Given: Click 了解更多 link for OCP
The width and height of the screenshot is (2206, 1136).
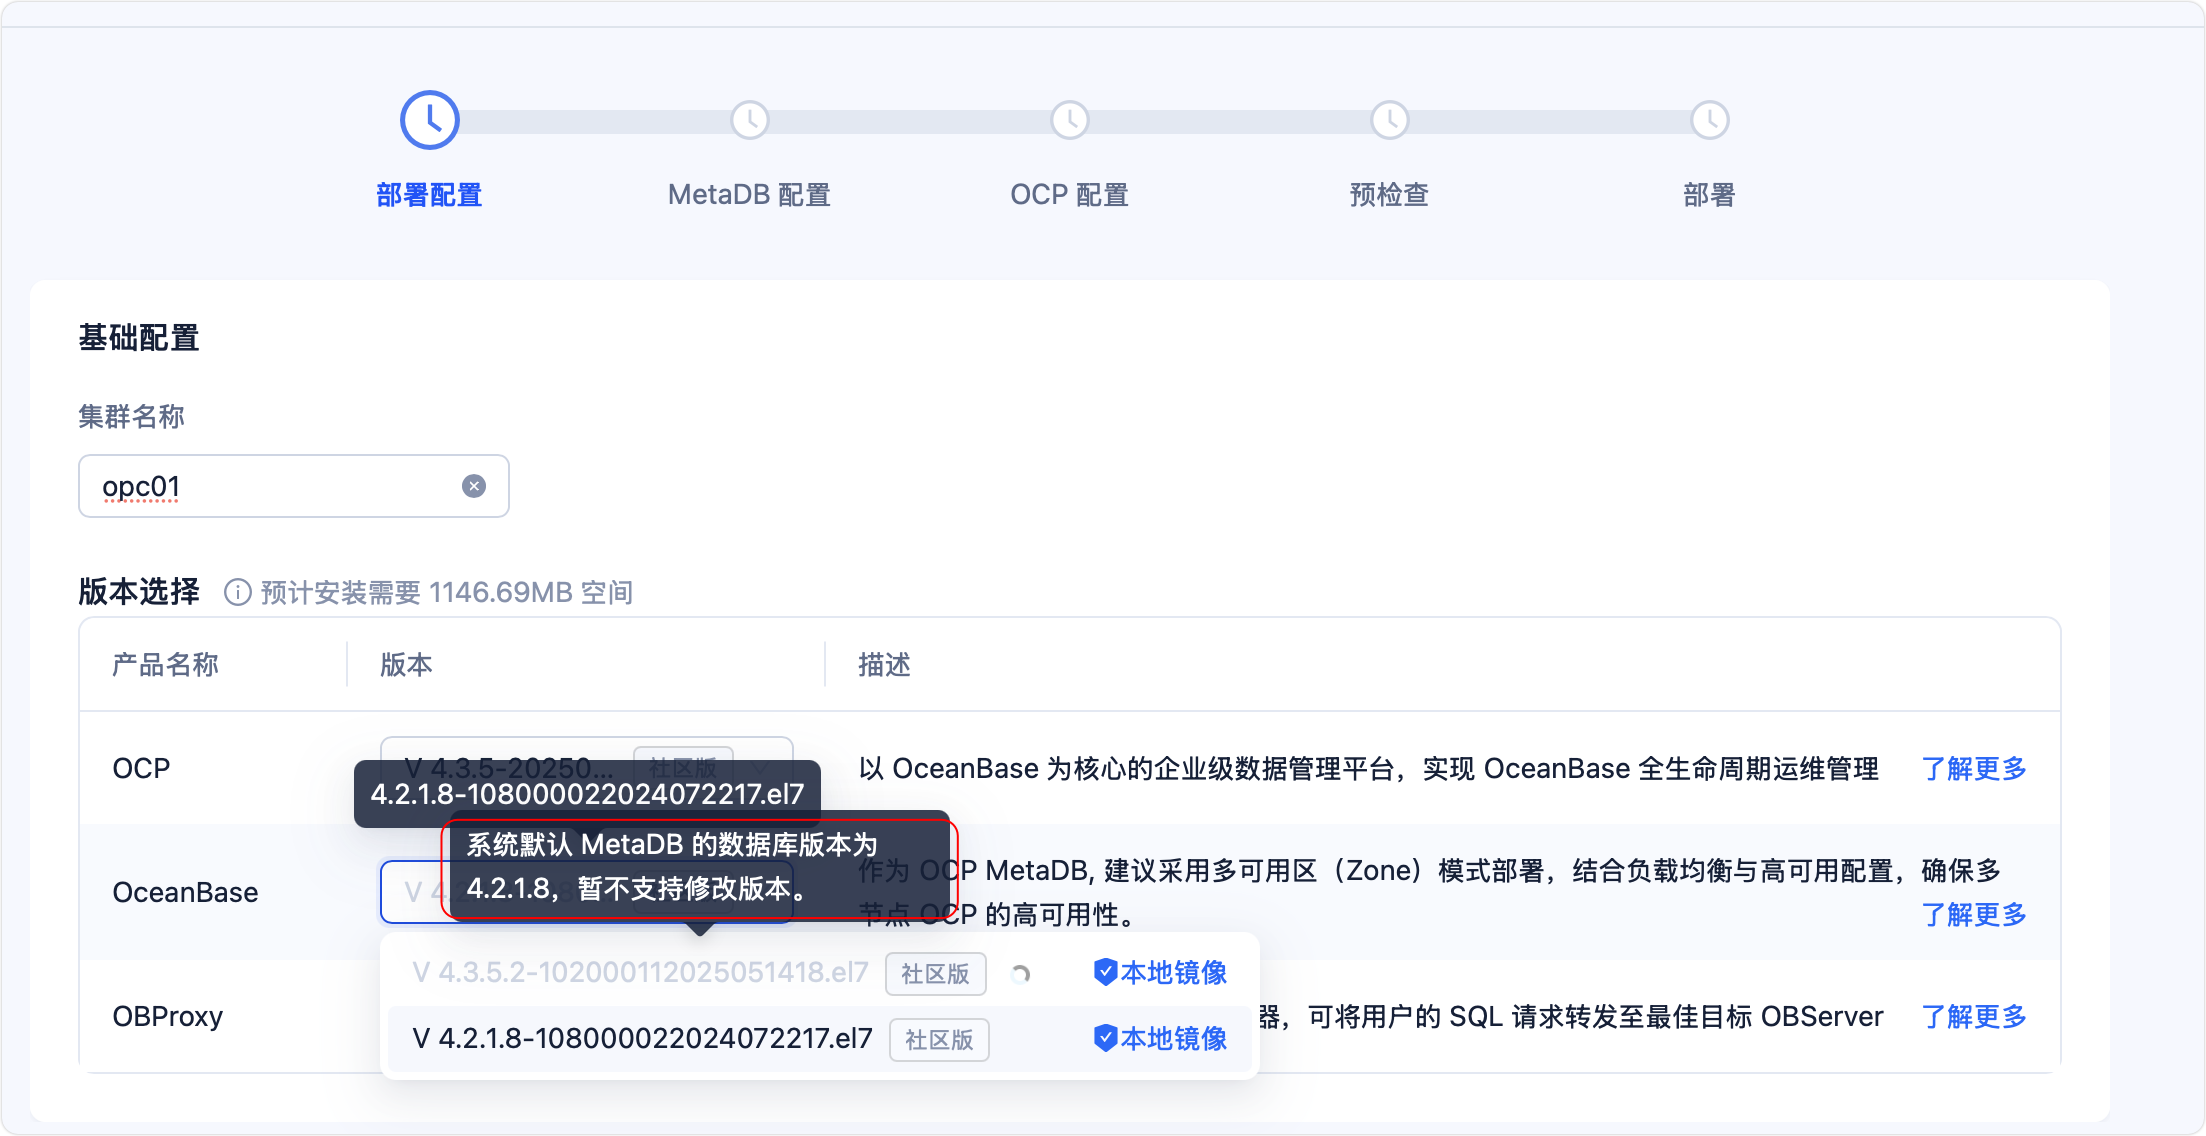Looking at the screenshot, I should [1973, 769].
